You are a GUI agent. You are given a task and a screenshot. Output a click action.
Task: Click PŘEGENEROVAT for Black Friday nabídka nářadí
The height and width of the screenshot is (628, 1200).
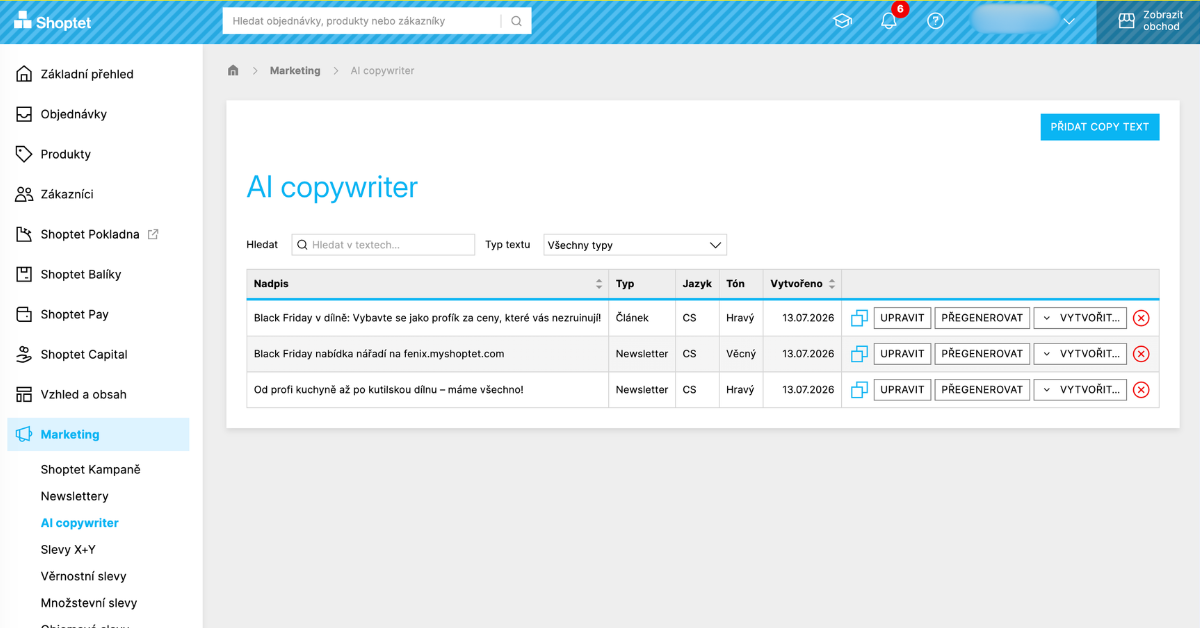tap(982, 354)
